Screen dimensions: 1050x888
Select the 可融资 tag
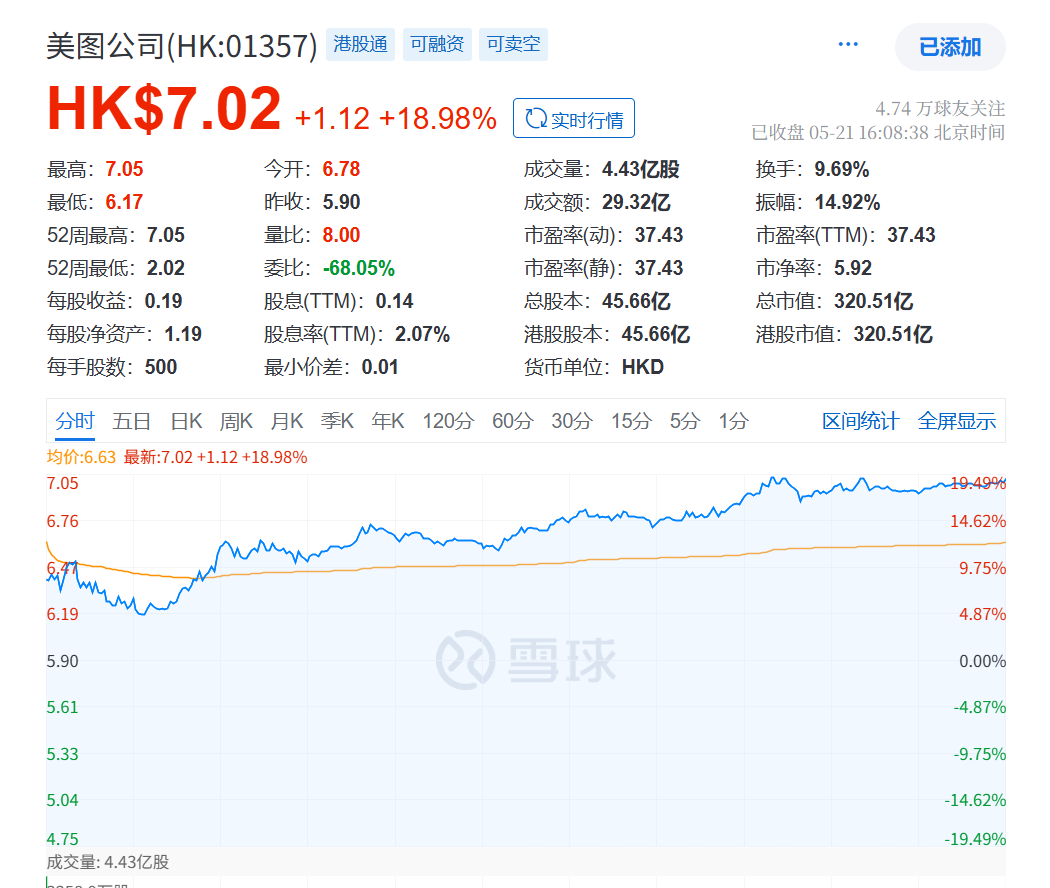click(437, 44)
